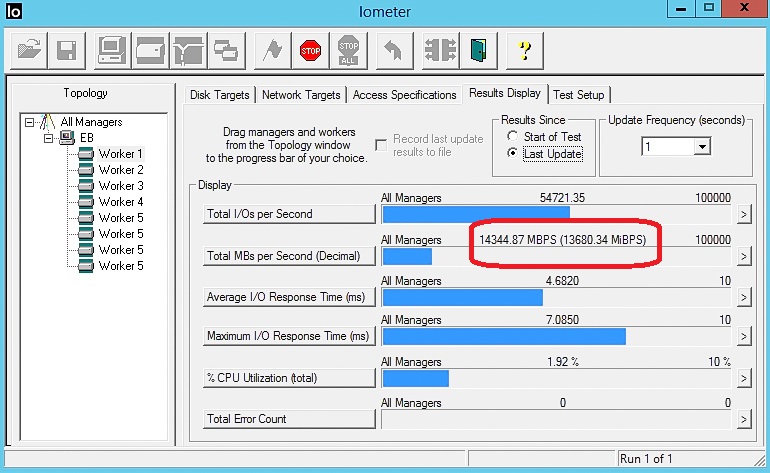770x473 pixels.
Task: Open big meter for Average Response row
Action: point(744,298)
